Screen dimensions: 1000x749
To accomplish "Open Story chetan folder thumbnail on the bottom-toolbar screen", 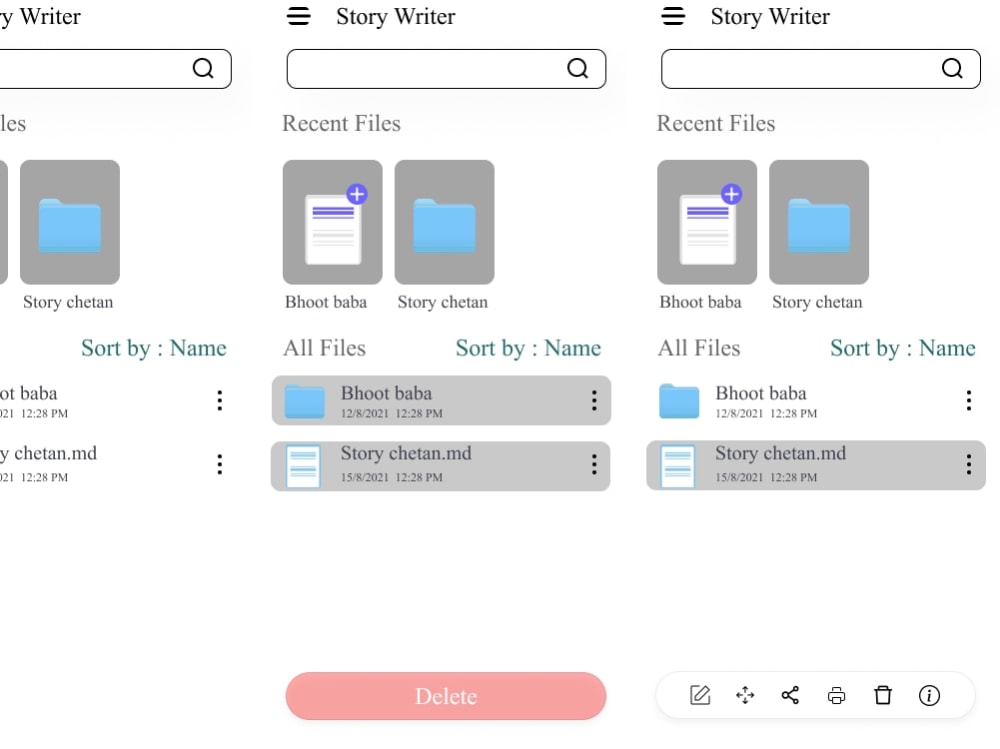I will tap(818, 222).
